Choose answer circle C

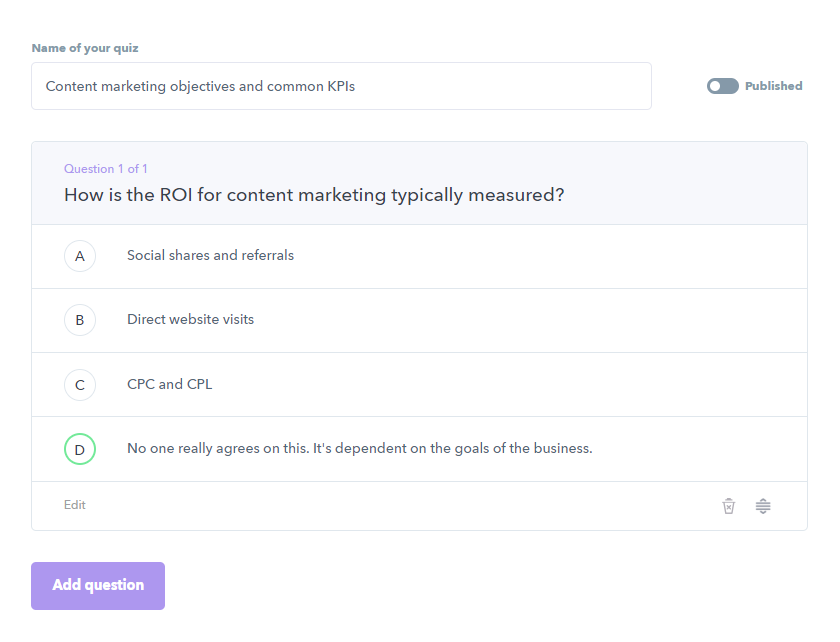pos(80,385)
